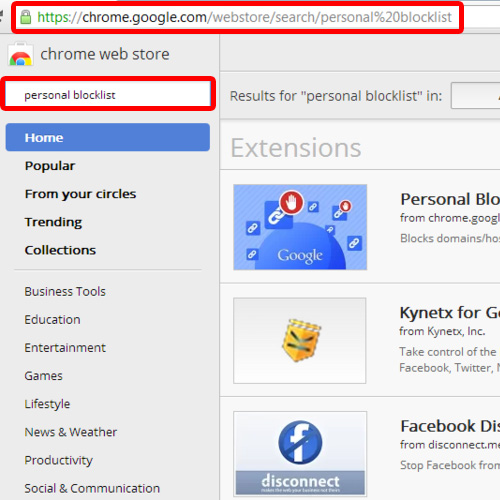
Task: Open the Popular section
Action: 50,166
